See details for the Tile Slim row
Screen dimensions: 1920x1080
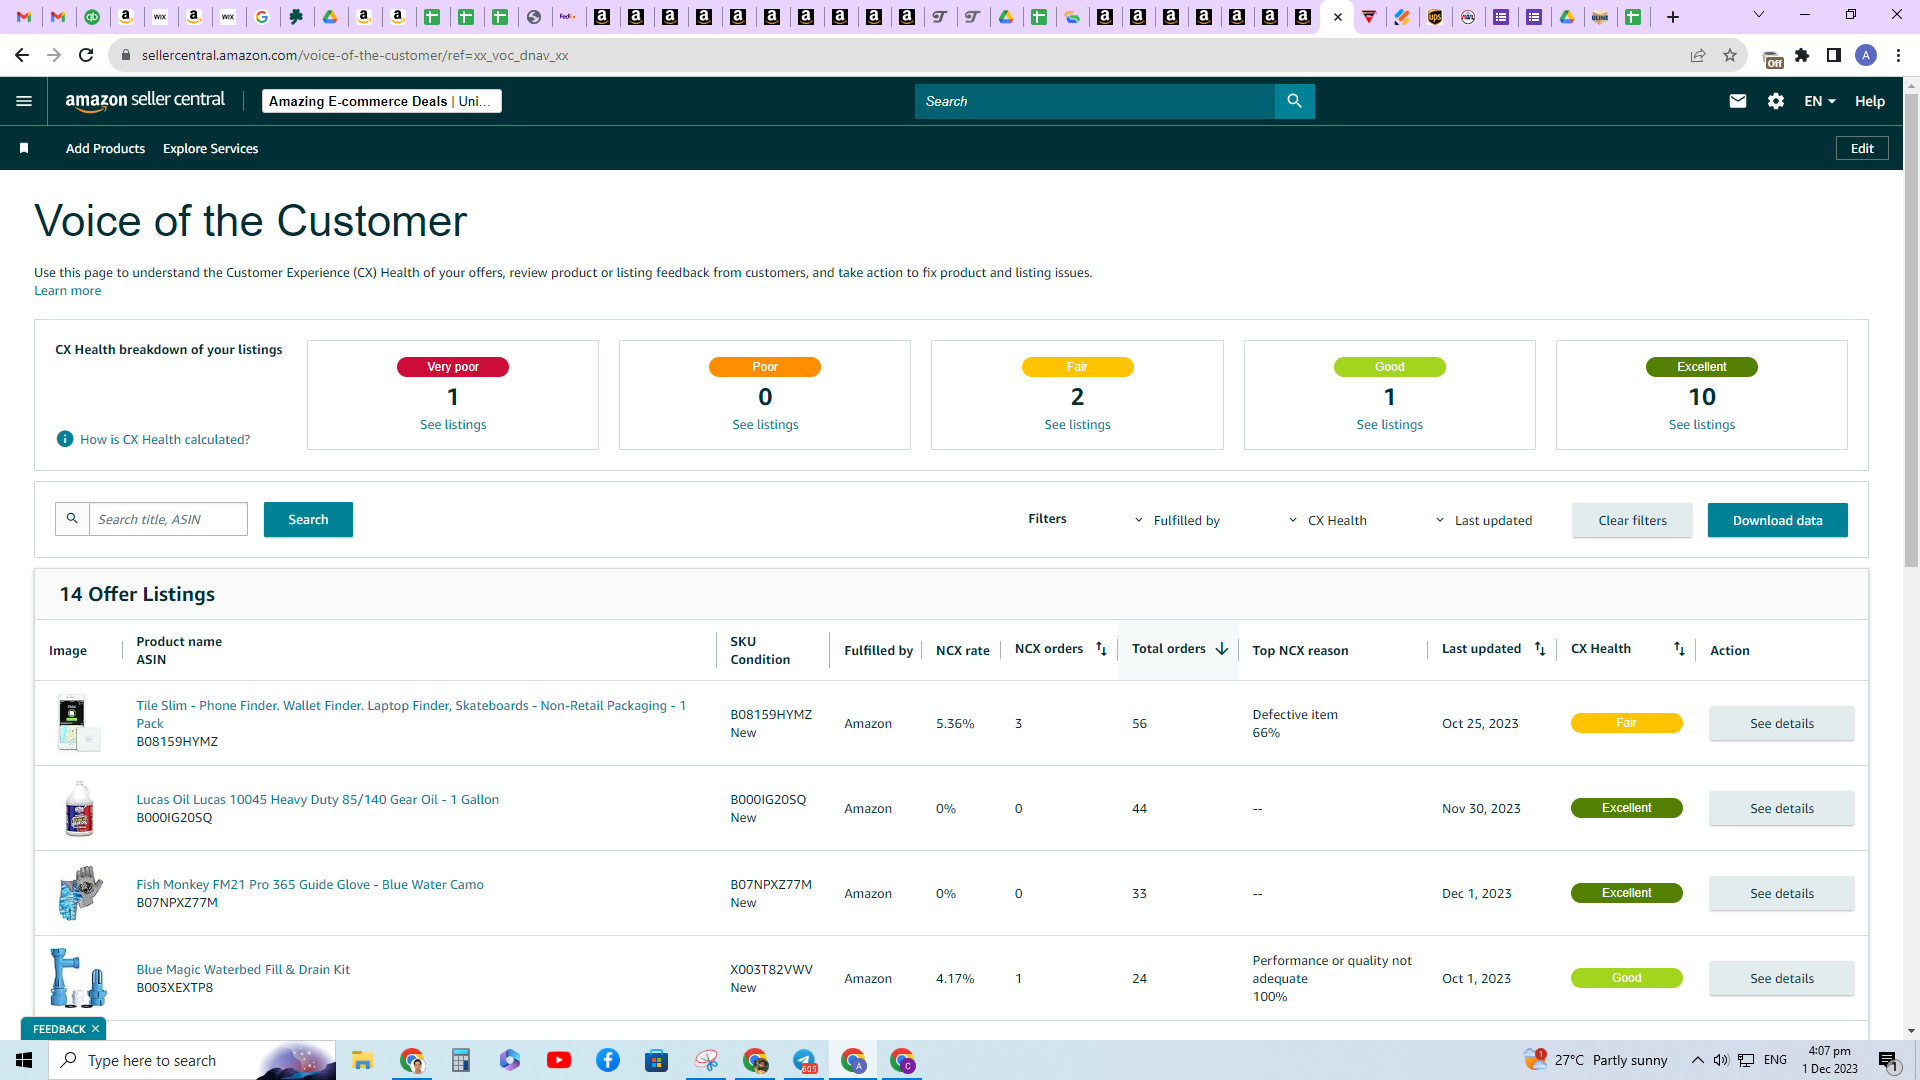tap(1781, 723)
